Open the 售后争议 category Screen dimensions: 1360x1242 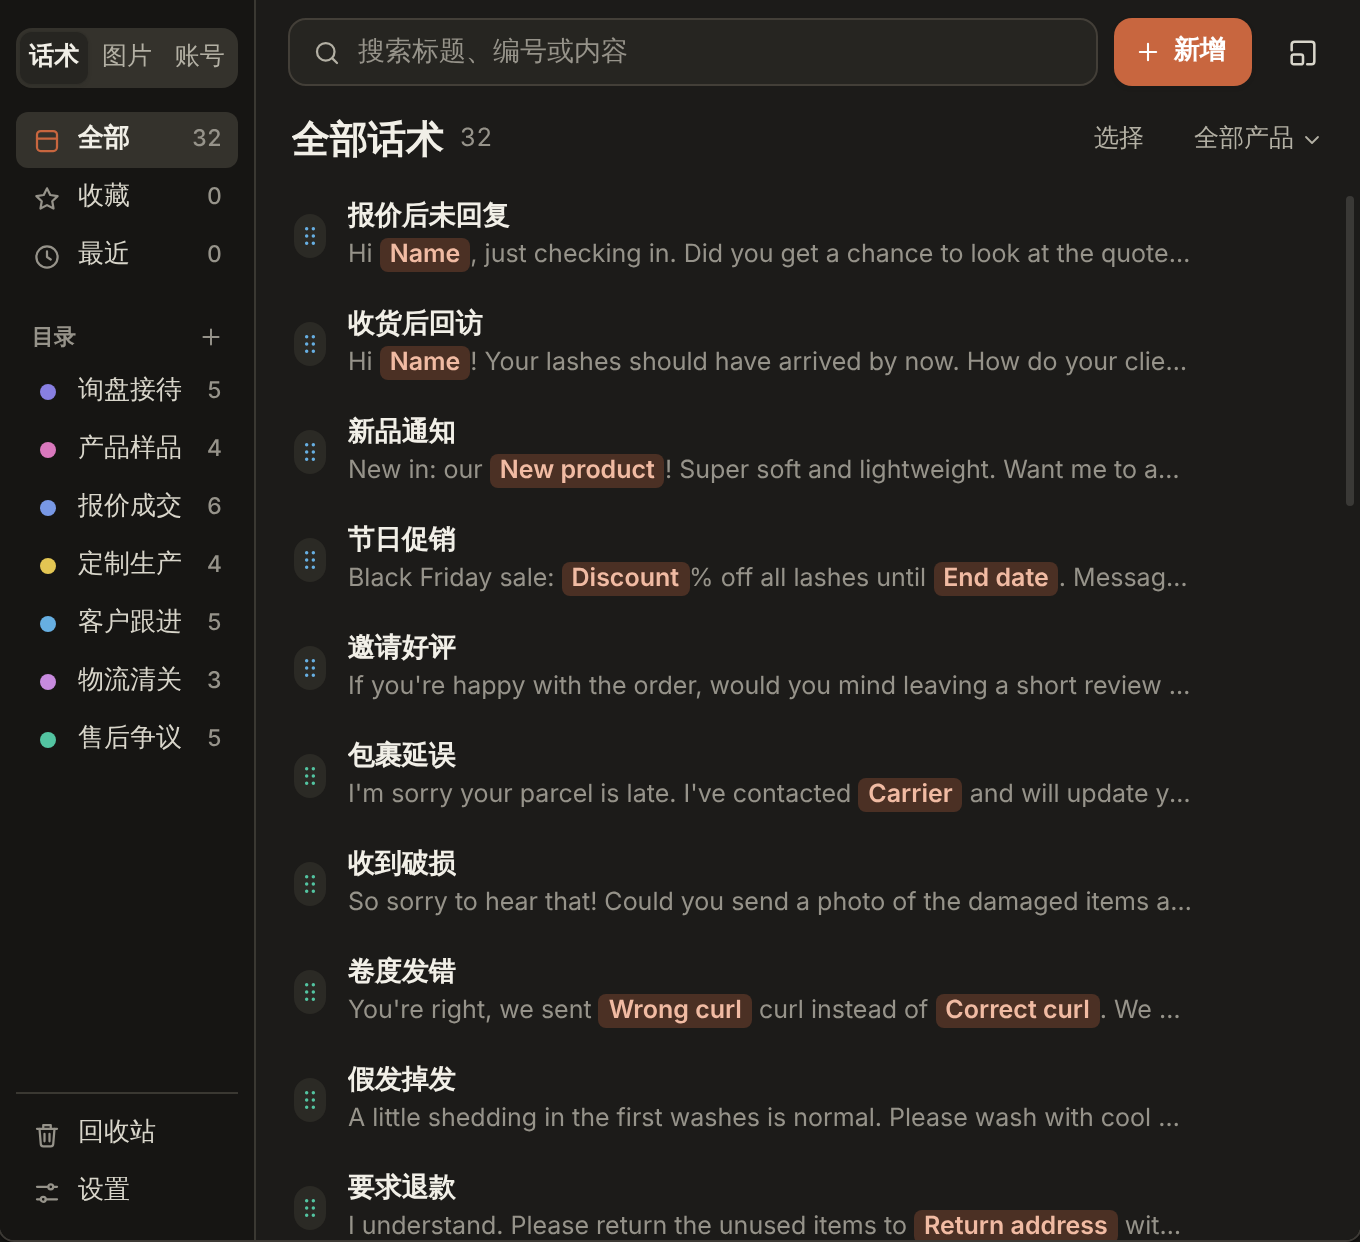127,738
